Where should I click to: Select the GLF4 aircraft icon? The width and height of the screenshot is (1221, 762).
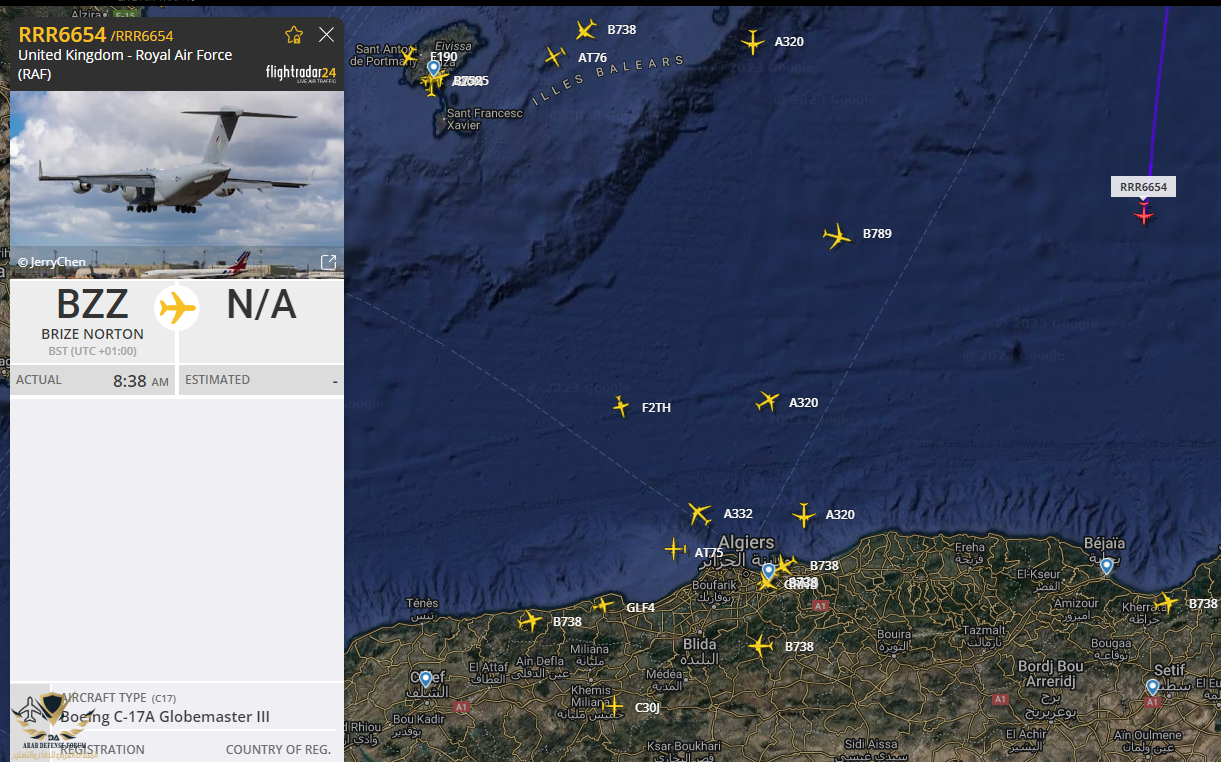(603, 605)
